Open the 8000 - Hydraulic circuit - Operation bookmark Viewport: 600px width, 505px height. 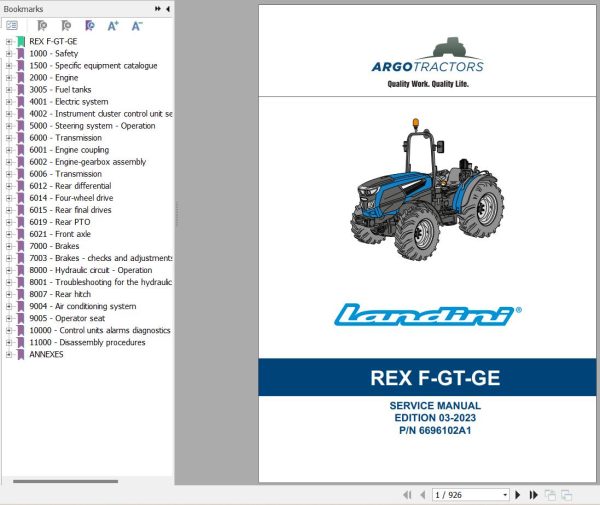(x=91, y=270)
